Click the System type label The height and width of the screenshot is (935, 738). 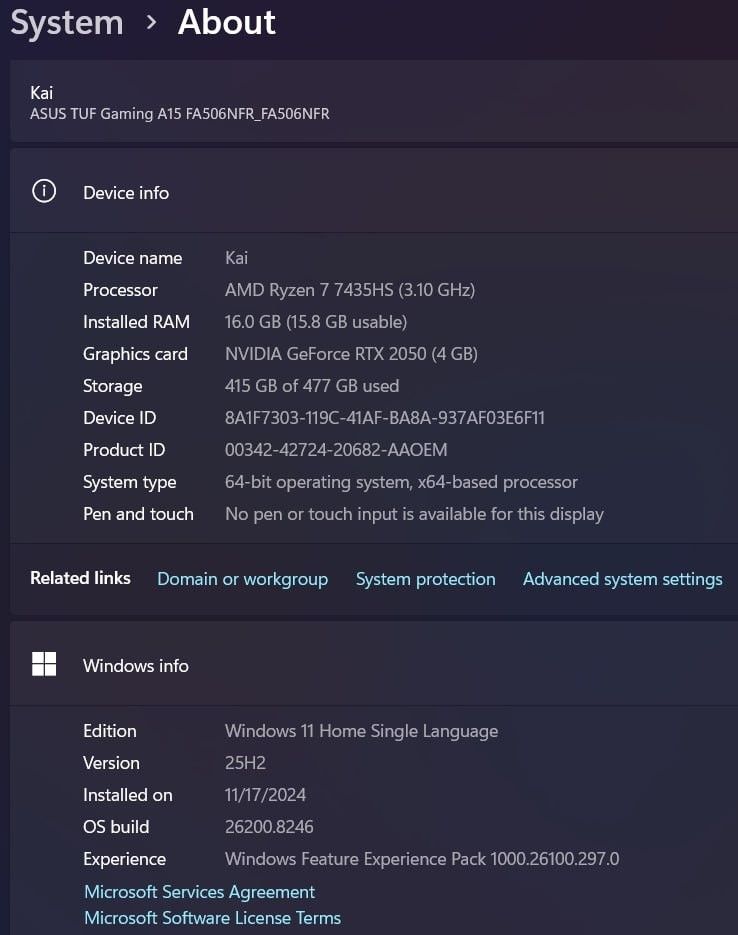130,482
